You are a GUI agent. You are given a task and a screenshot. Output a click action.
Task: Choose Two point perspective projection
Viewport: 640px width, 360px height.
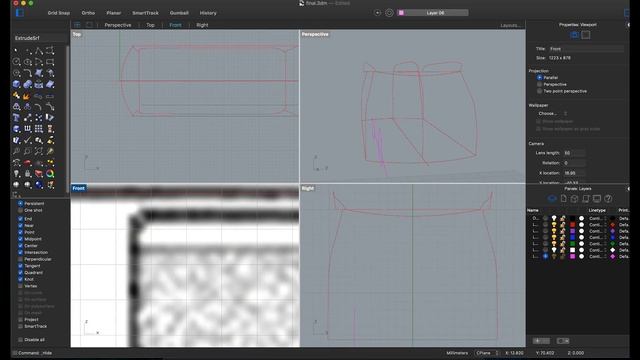(540, 91)
